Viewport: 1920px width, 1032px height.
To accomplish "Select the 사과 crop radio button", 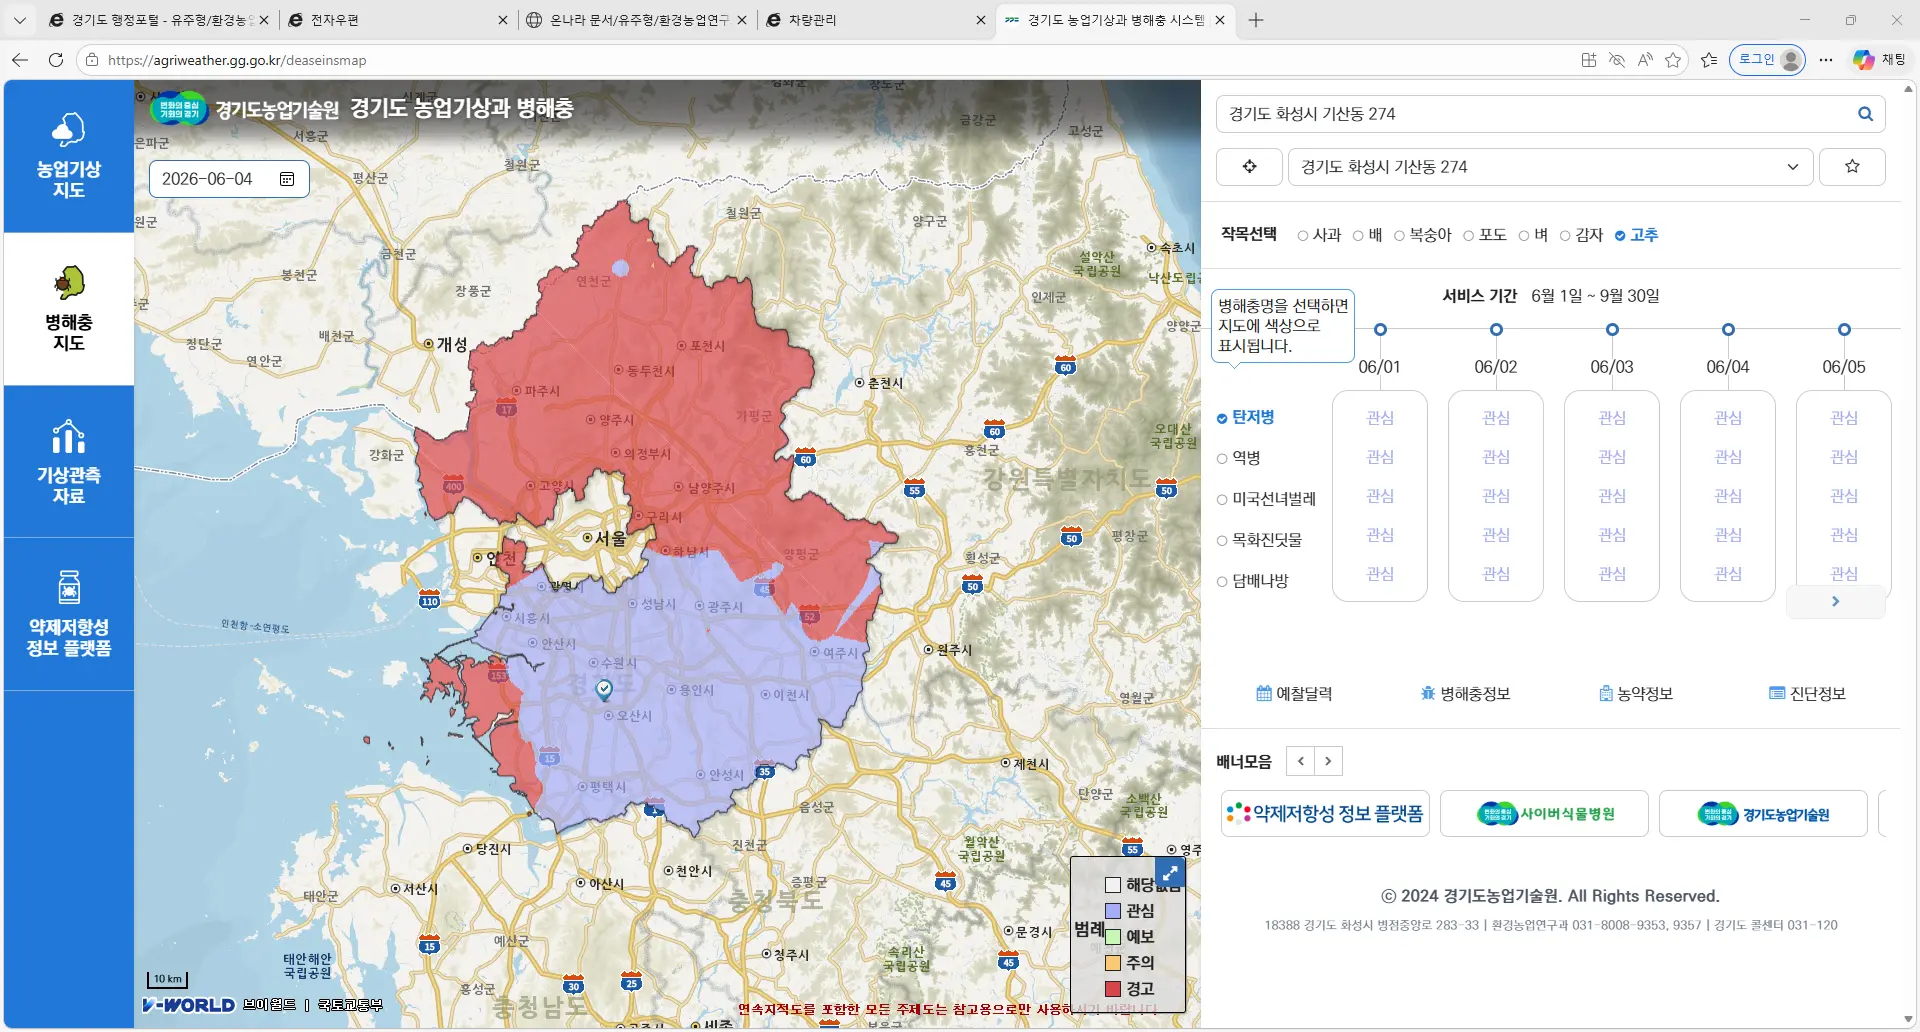I will click(x=1303, y=236).
